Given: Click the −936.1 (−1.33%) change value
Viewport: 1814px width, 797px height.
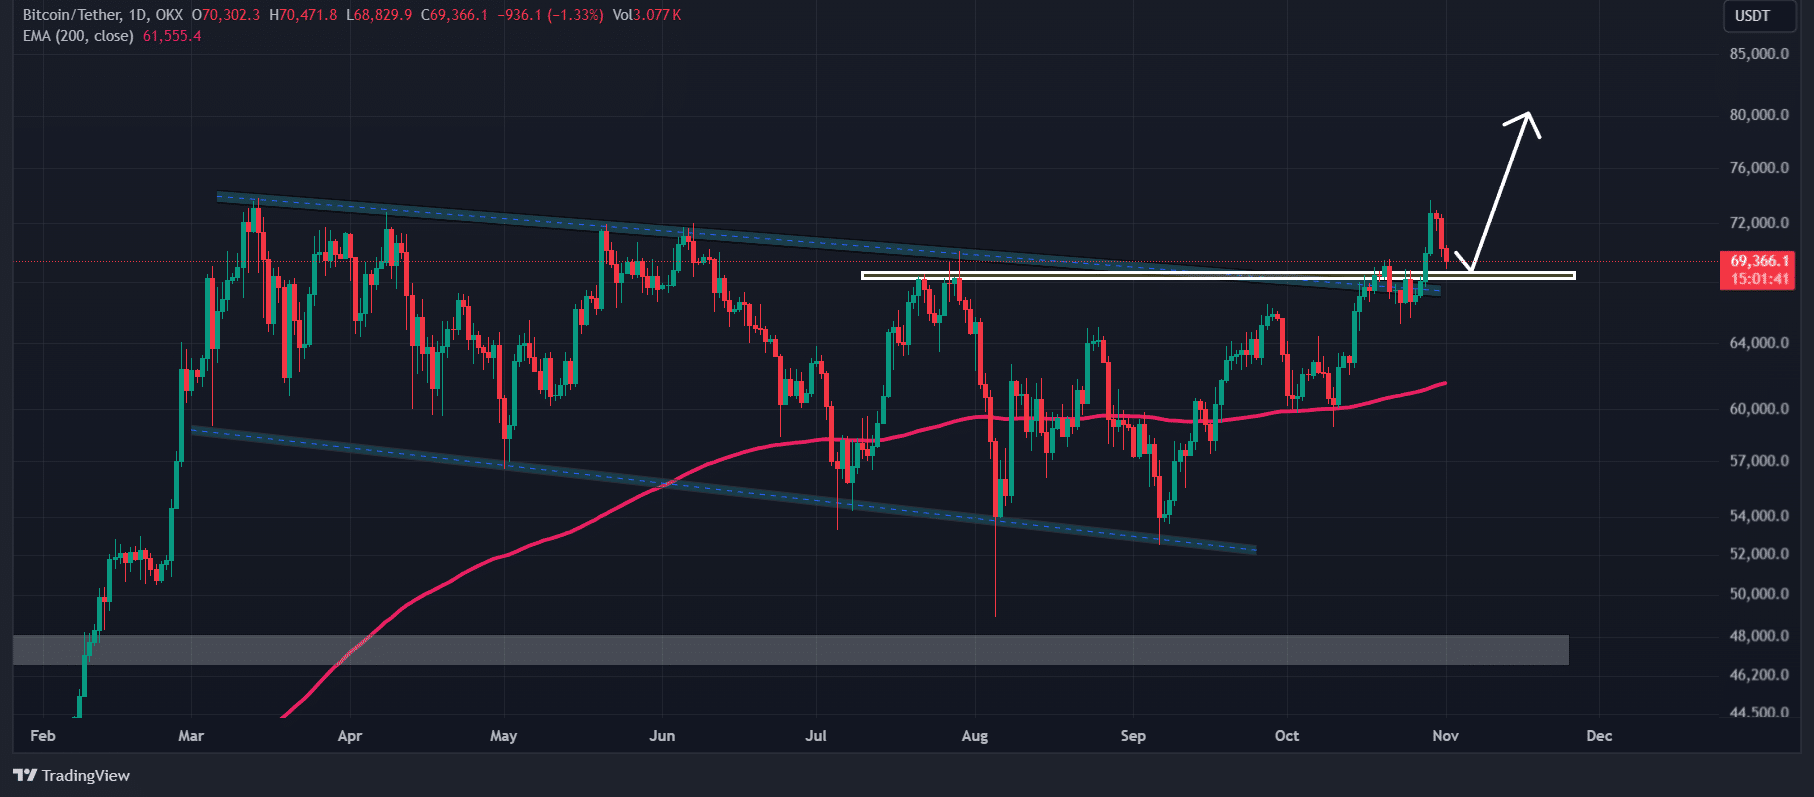Looking at the screenshot, I should [551, 15].
